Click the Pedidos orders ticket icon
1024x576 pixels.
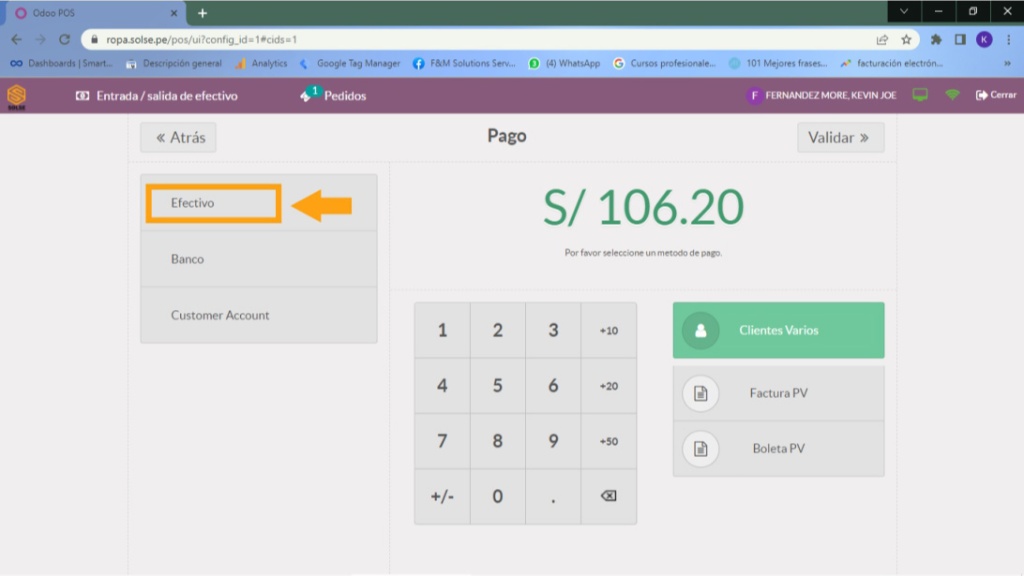pos(306,96)
